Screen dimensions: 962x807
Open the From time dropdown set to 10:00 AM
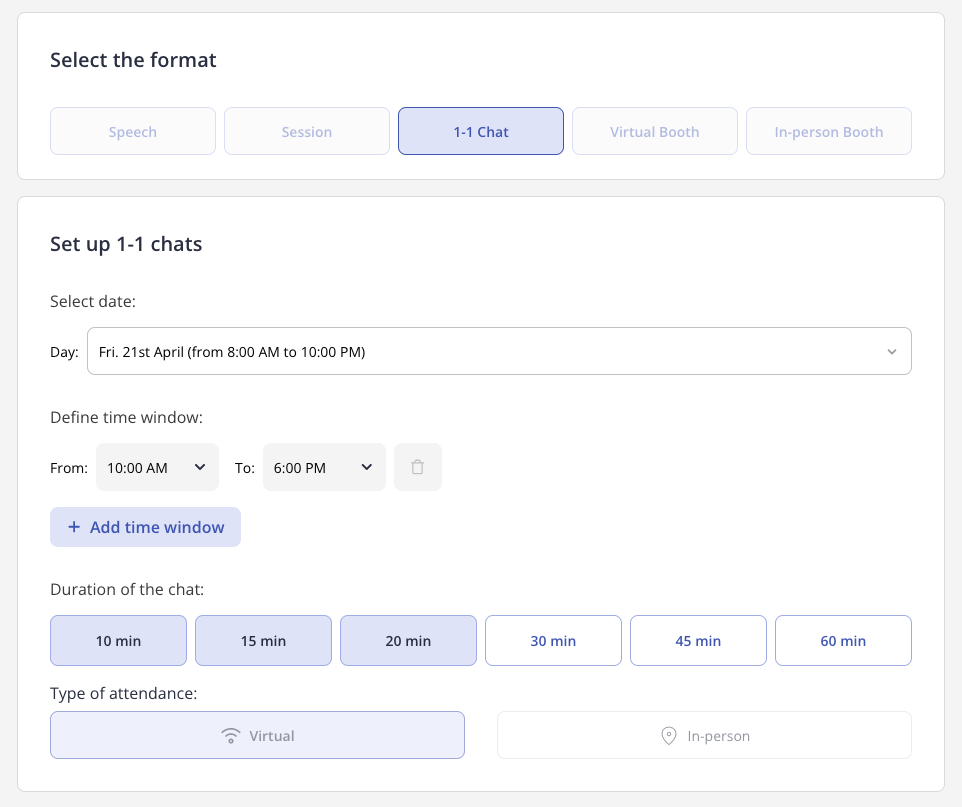pyautogui.click(x=157, y=467)
